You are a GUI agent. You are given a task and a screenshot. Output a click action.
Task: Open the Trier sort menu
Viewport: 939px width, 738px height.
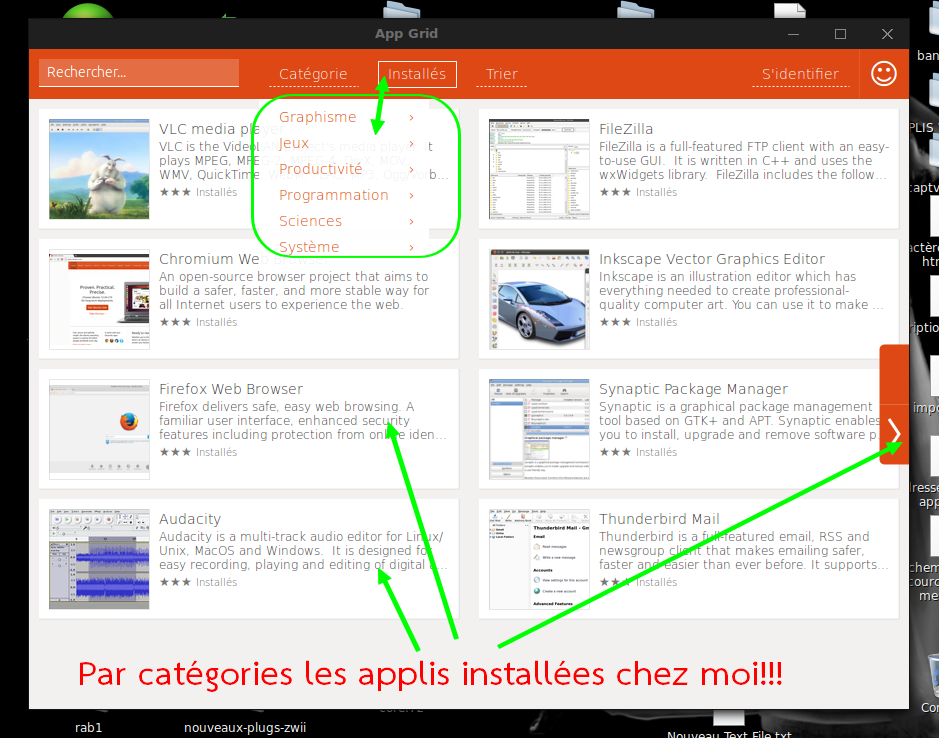coord(502,74)
